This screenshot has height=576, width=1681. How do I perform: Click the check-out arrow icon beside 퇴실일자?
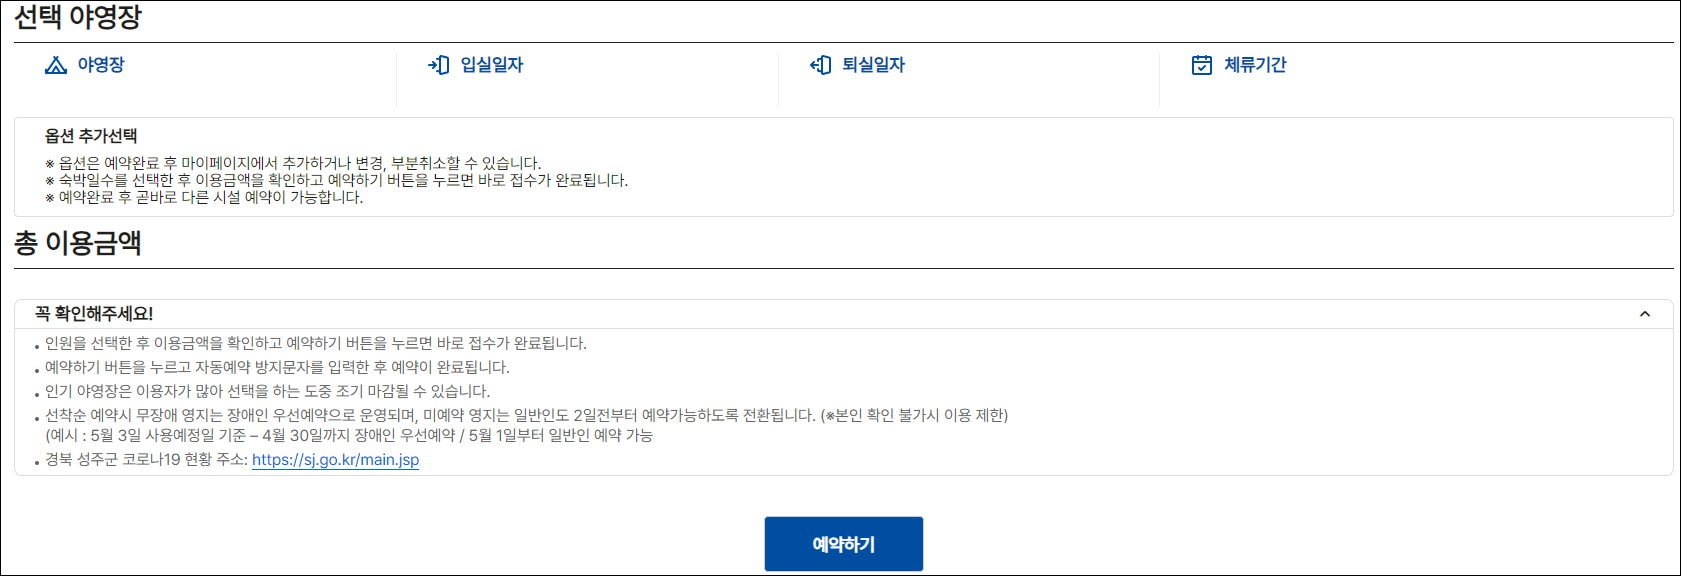(x=821, y=65)
